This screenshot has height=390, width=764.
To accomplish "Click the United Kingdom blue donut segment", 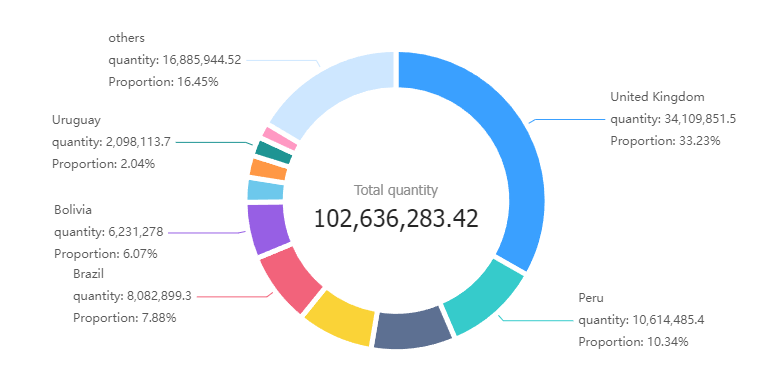I will [x=516, y=146].
